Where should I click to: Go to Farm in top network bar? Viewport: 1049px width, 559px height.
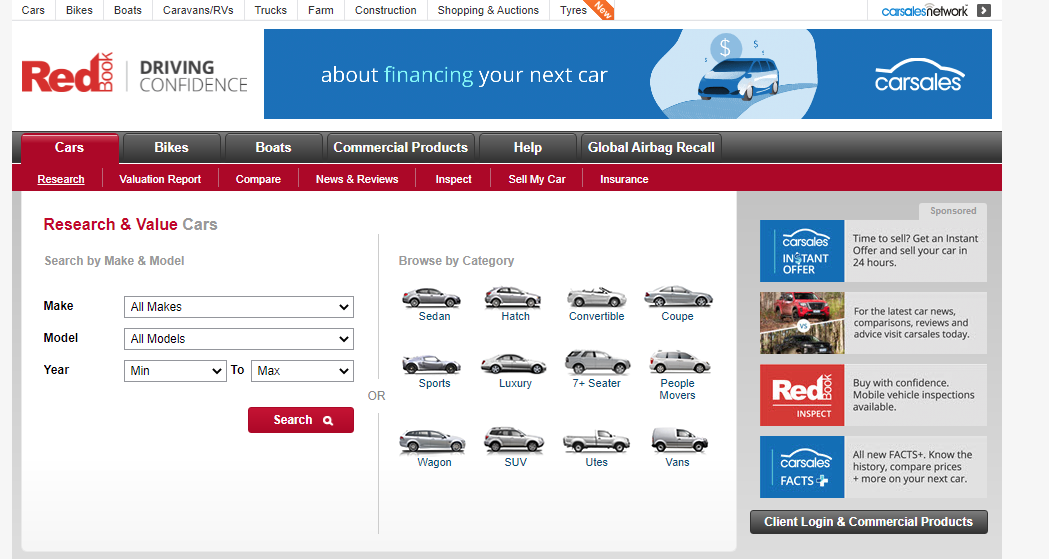(320, 10)
